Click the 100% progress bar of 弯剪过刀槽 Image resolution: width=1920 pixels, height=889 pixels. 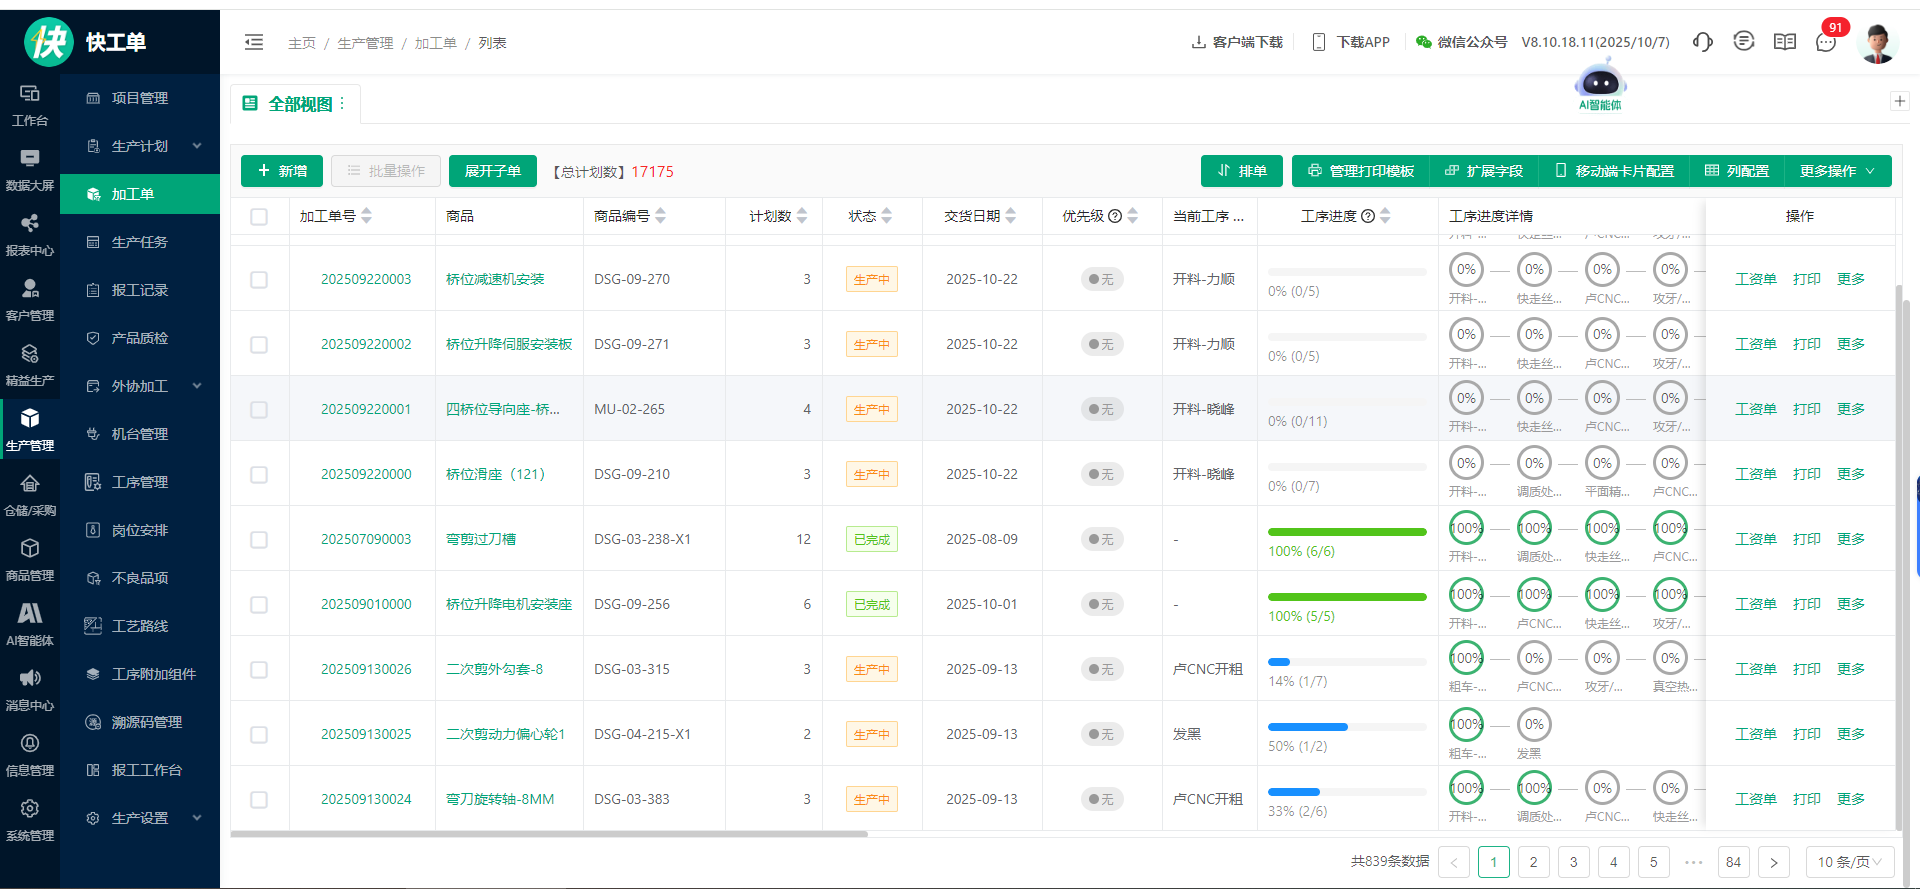[1347, 532]
